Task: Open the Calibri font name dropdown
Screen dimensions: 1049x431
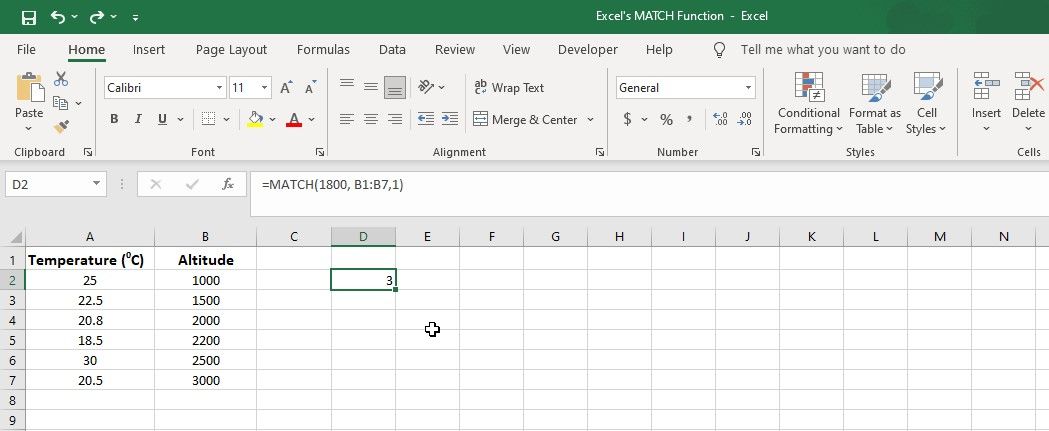Action: coord(220,88)
